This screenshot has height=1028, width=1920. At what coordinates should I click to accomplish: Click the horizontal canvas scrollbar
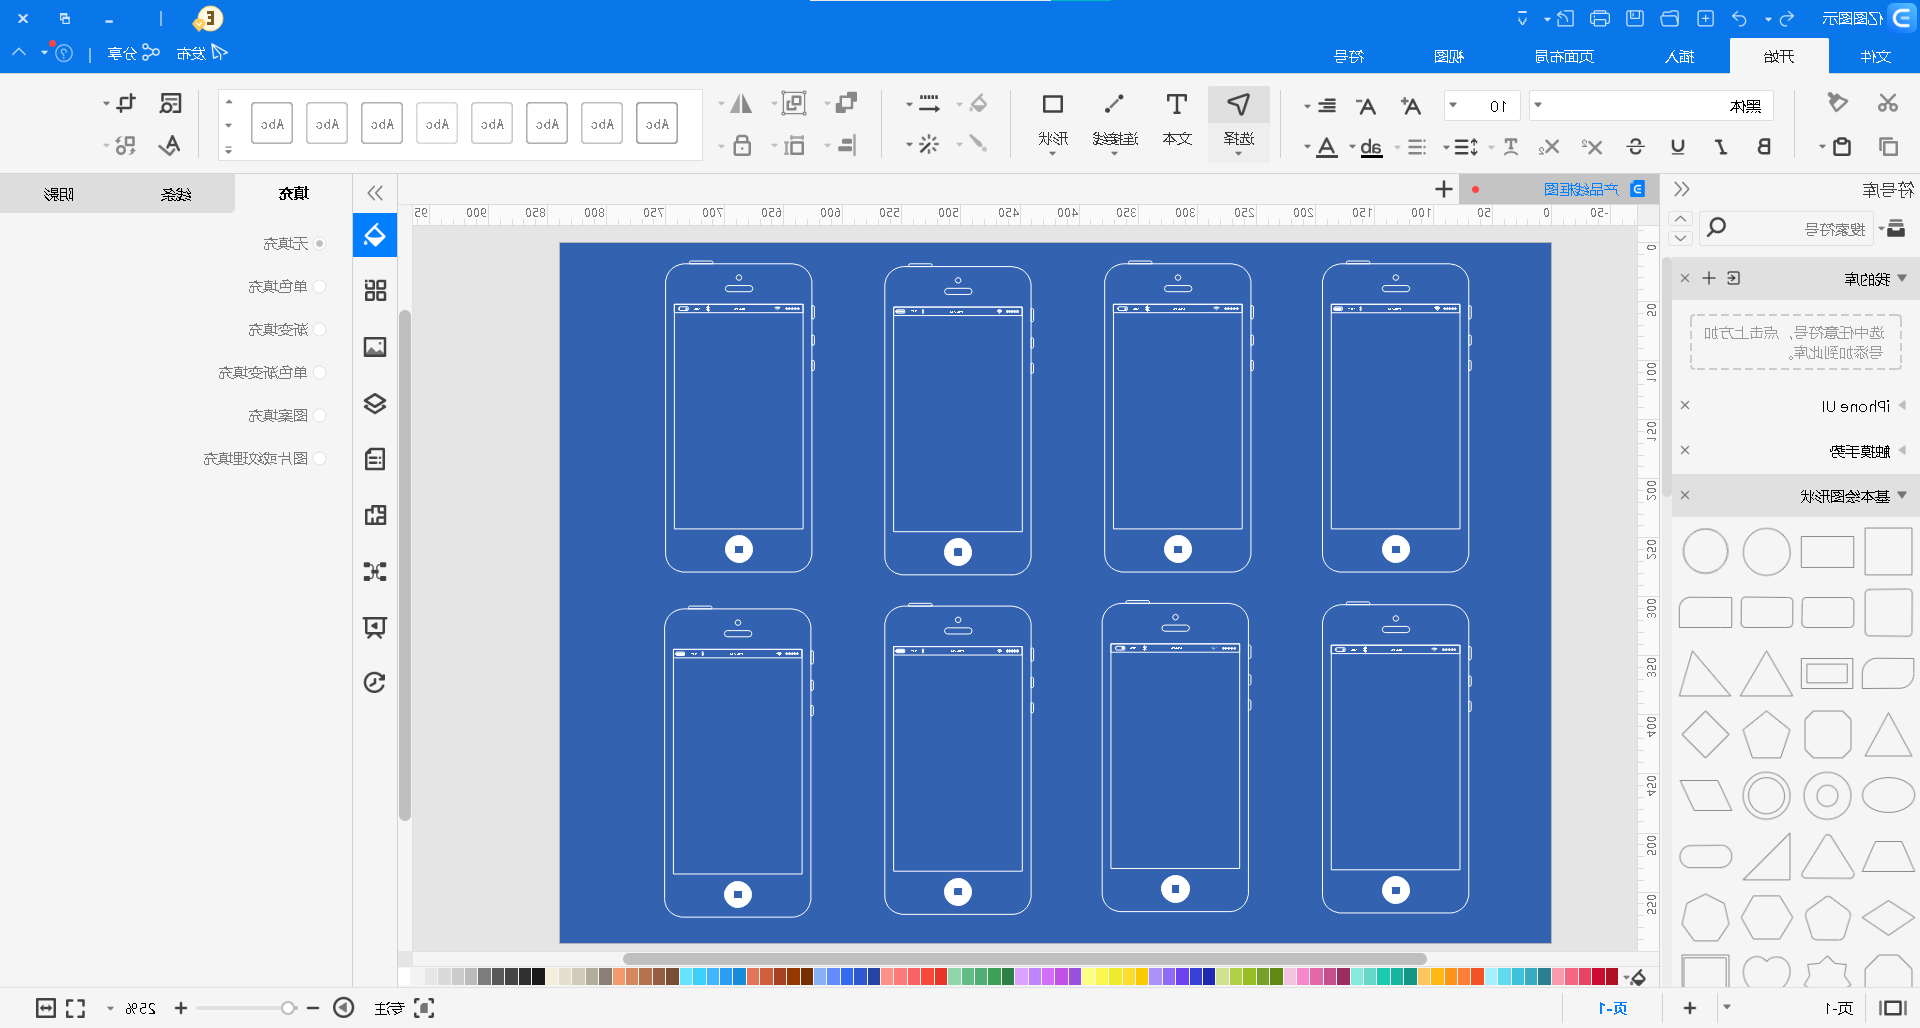[x=1024, y=959]
